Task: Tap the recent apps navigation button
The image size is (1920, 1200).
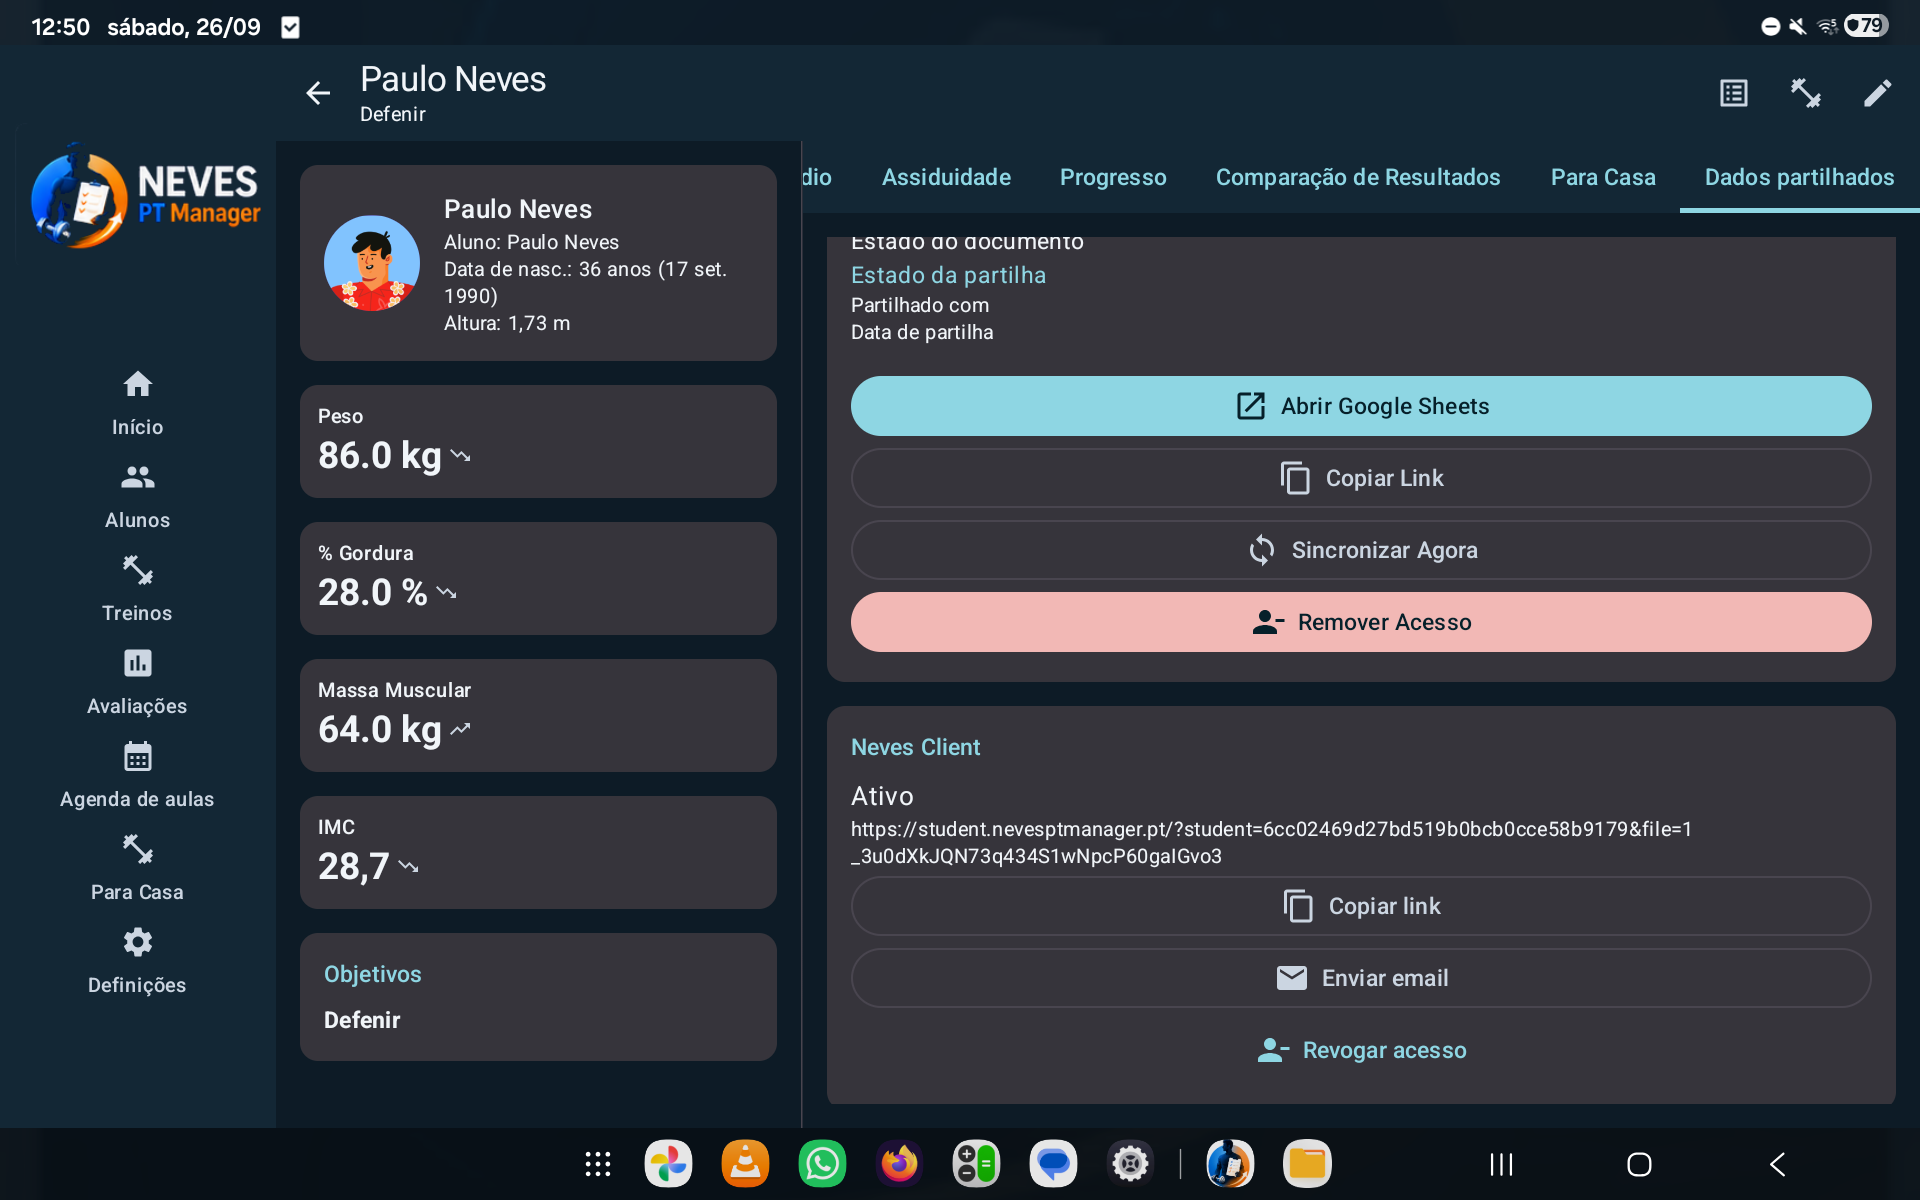Action: coord(1501,1164)
